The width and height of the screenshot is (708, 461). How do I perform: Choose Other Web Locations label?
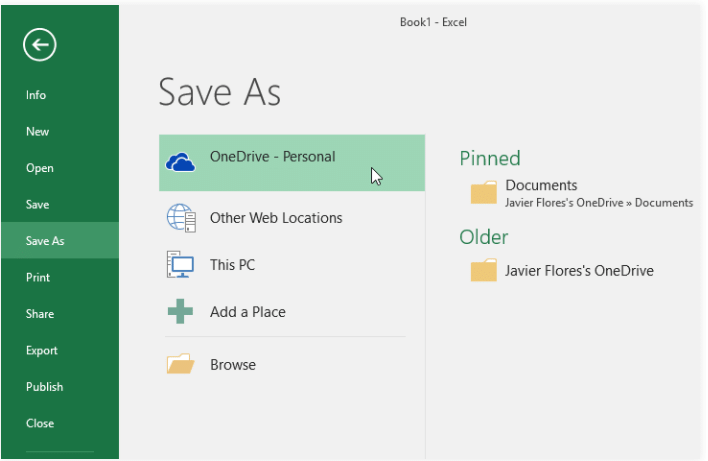[276, 218]
